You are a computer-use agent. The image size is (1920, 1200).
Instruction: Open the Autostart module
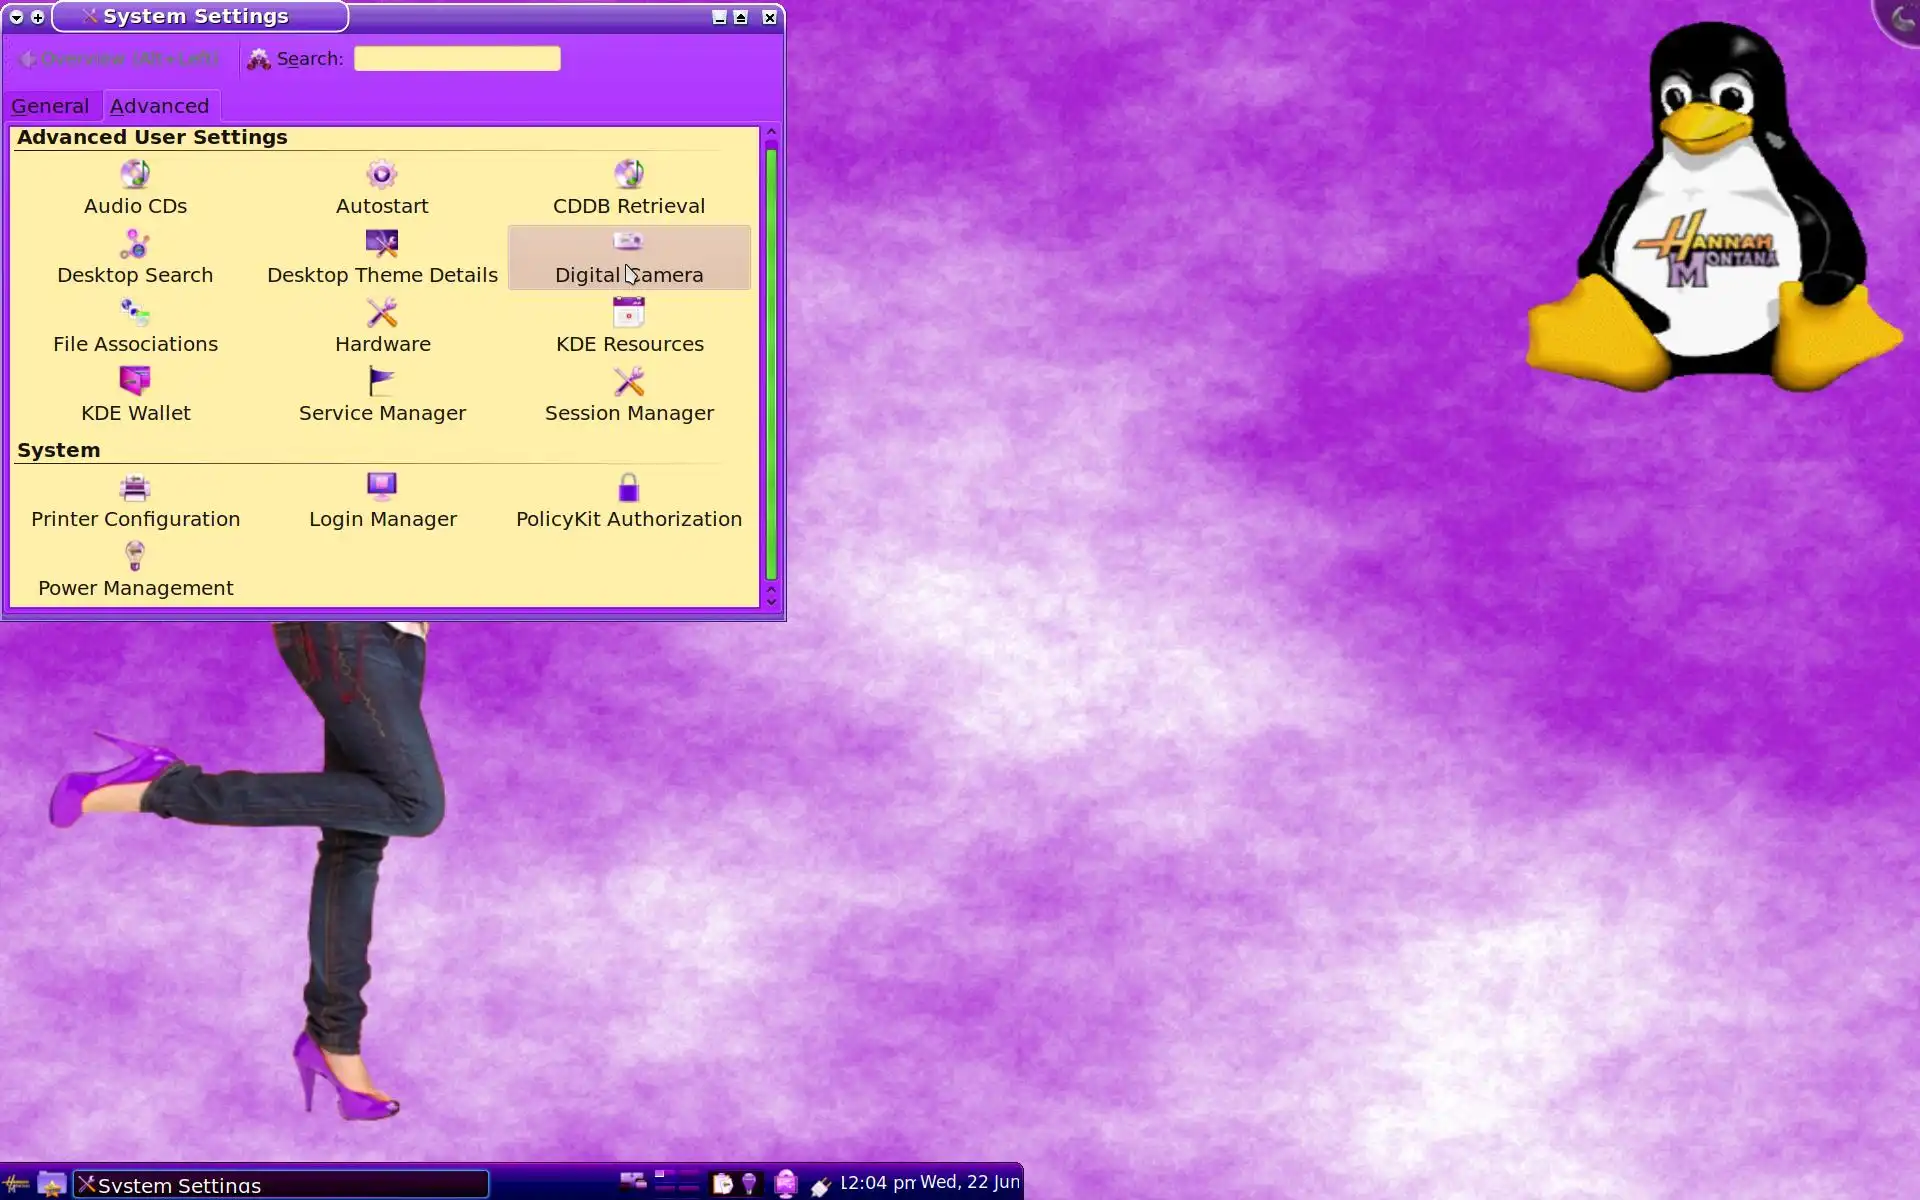pyautogui.click(x=382, y=188)
